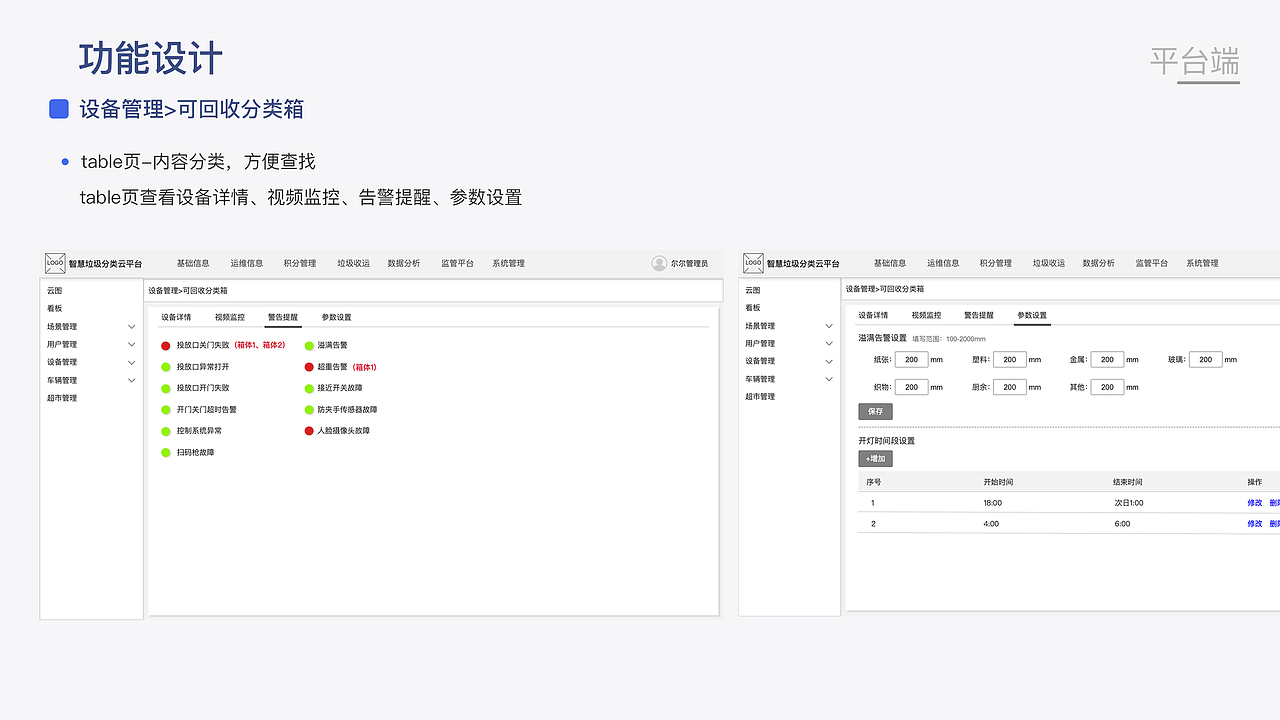Click the green dot beside 投放口开门失败
Image resolution: width=1280 pixels, height=720 pixels.
tap(166, 388)
